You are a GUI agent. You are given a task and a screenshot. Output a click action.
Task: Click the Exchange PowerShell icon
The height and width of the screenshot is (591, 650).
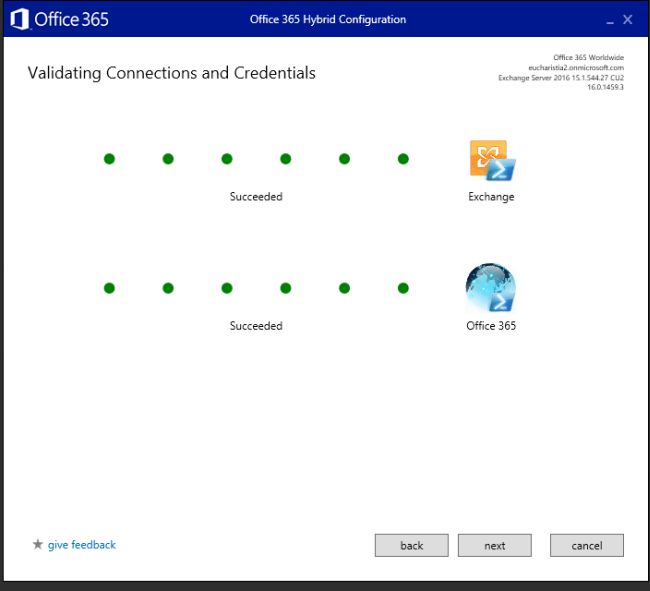point(492,160)
